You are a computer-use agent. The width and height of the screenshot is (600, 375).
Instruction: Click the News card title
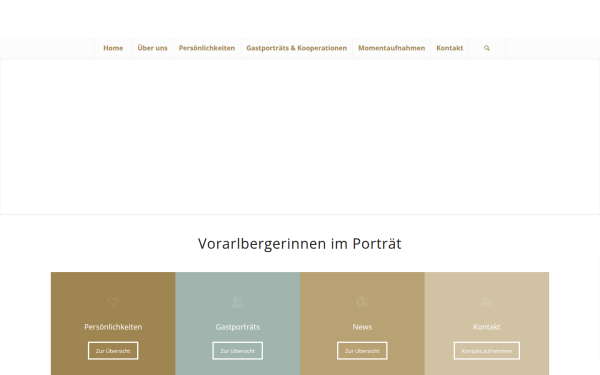[x=362, y=327]
